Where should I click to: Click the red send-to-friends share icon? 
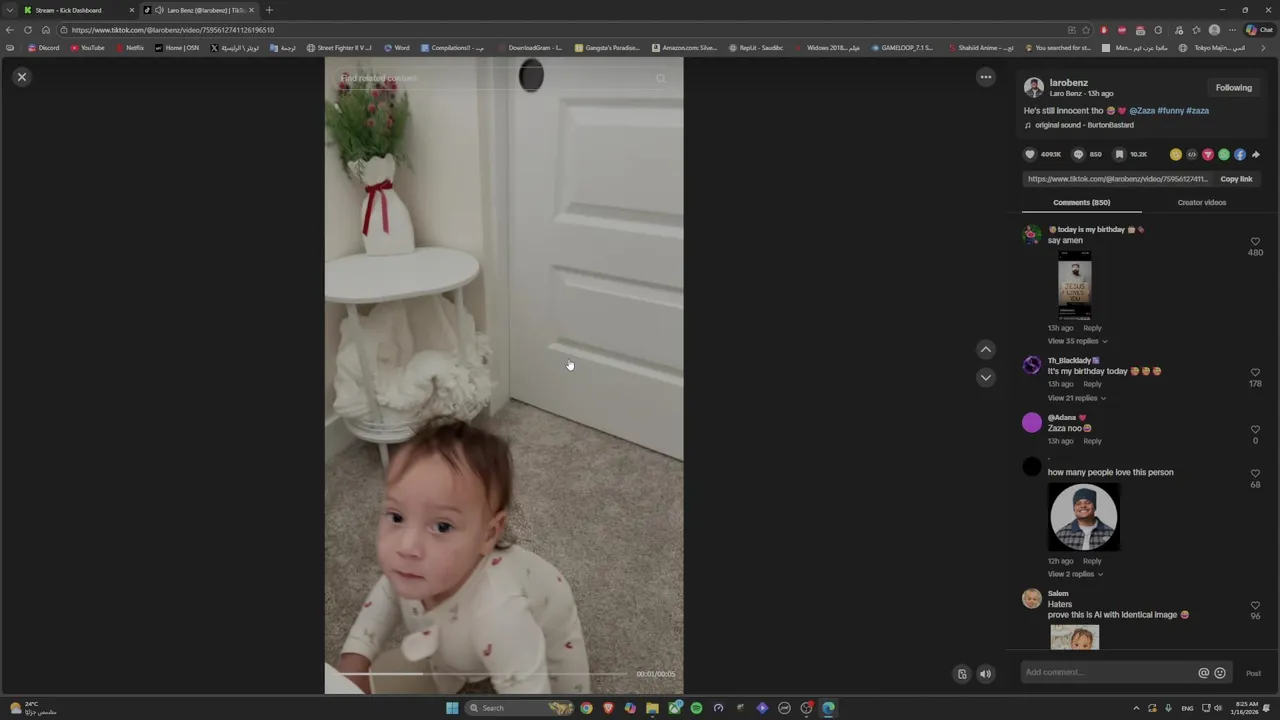click(1208, 155)
